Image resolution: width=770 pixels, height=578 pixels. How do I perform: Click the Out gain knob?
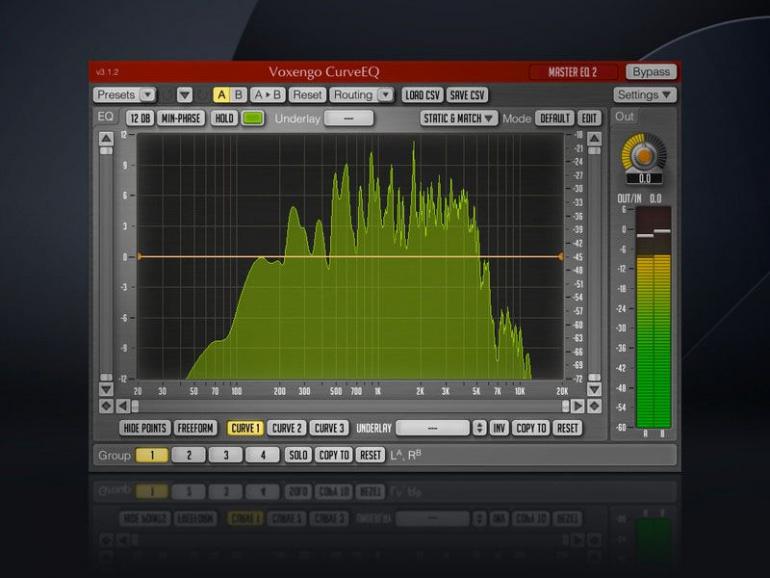pos(644,156)
